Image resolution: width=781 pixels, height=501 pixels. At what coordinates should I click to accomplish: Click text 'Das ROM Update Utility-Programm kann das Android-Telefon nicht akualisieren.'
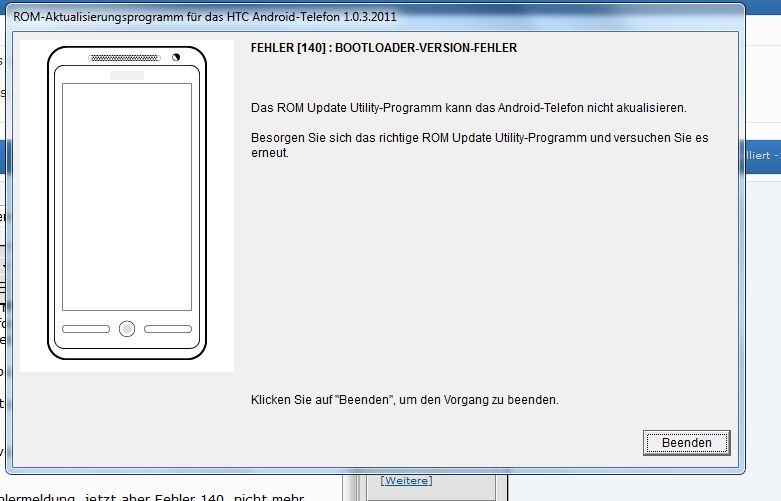[x=469, y=108]
